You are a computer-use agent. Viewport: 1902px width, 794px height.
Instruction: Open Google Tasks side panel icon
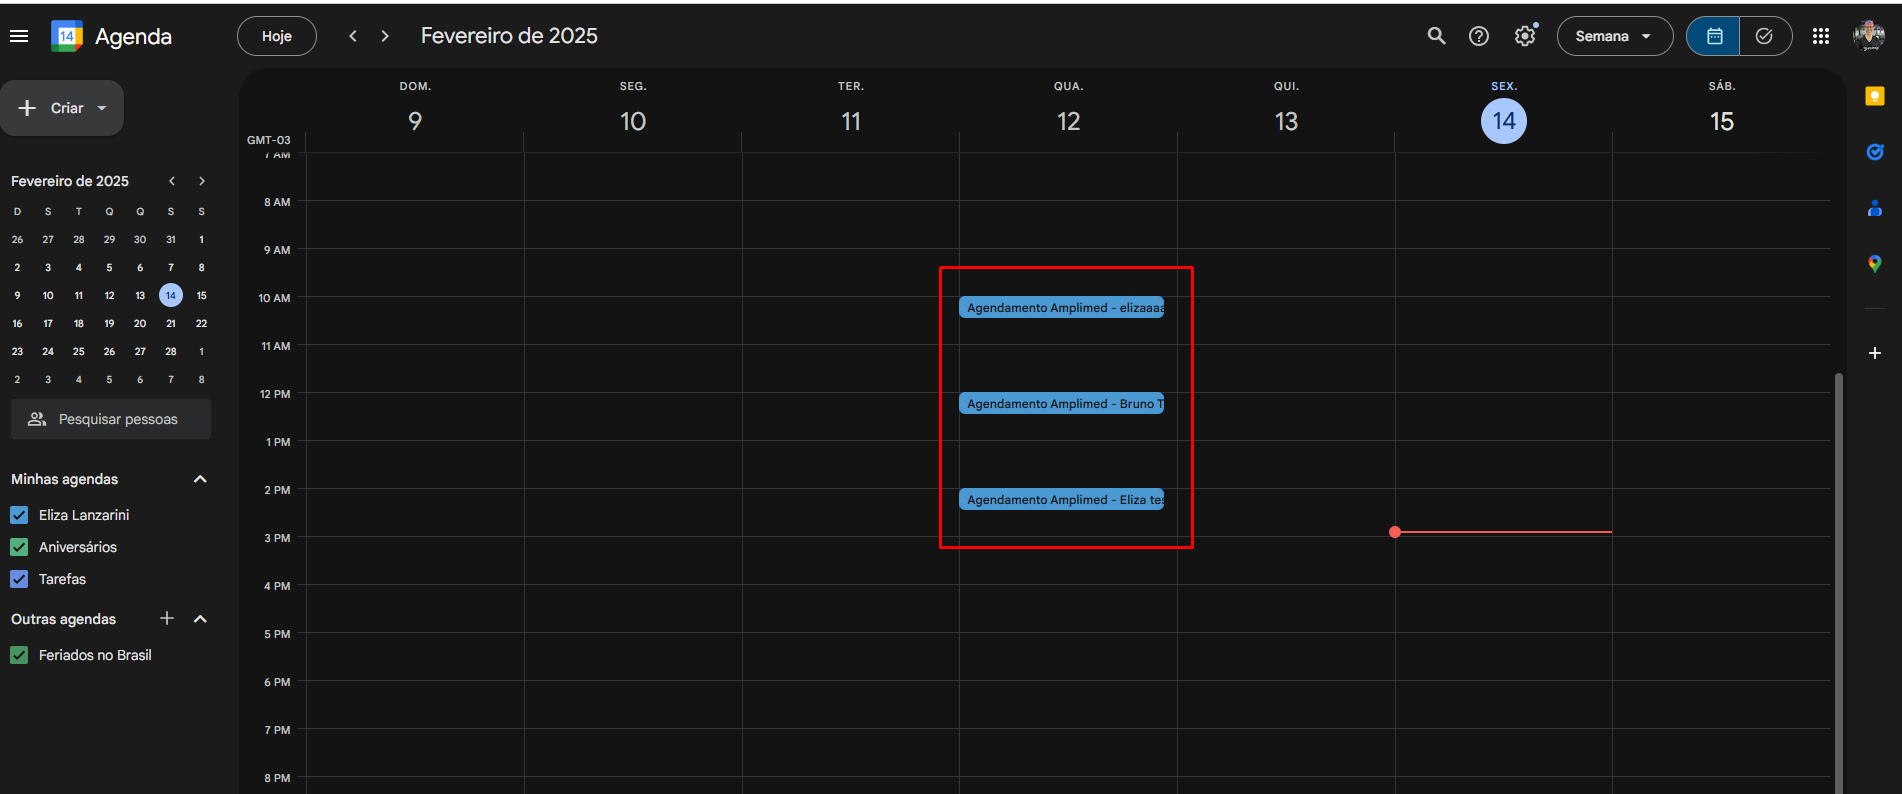coord(1874,152)
